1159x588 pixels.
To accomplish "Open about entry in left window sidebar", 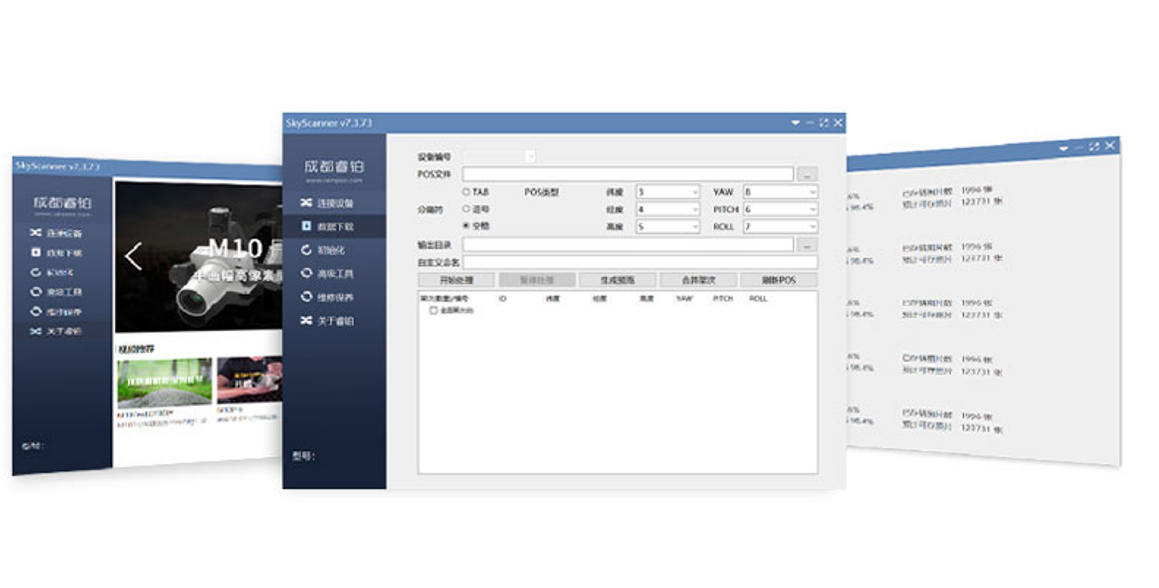I will point(56,331).
